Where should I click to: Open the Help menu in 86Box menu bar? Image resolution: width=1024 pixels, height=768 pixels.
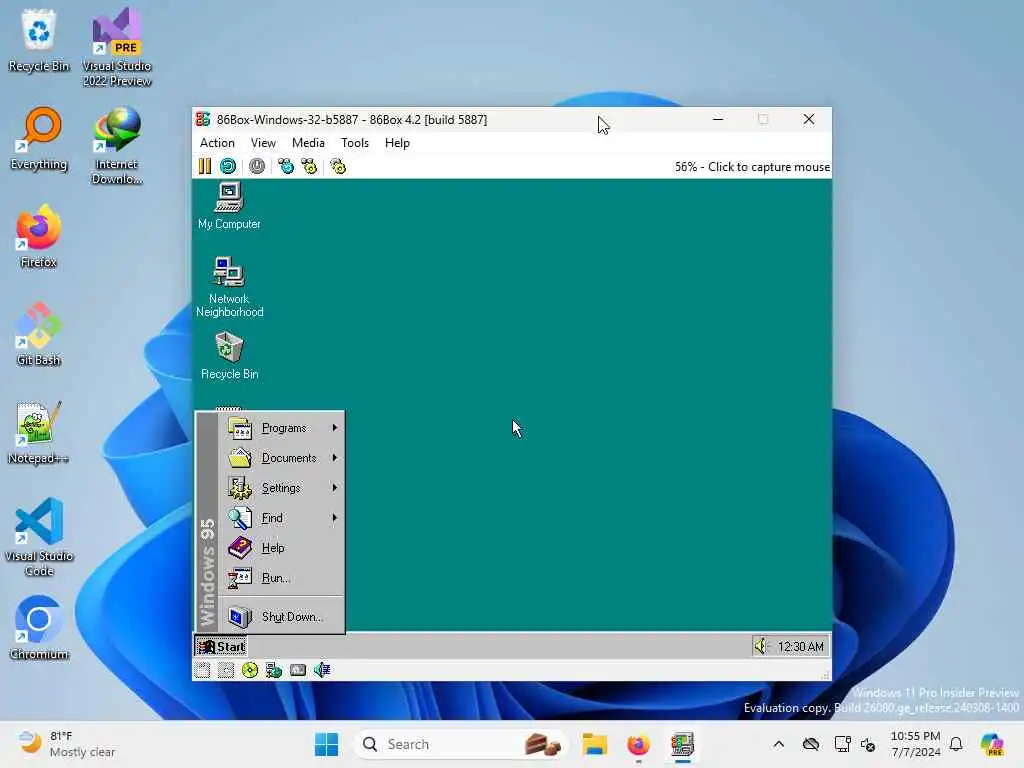(397, 143)
